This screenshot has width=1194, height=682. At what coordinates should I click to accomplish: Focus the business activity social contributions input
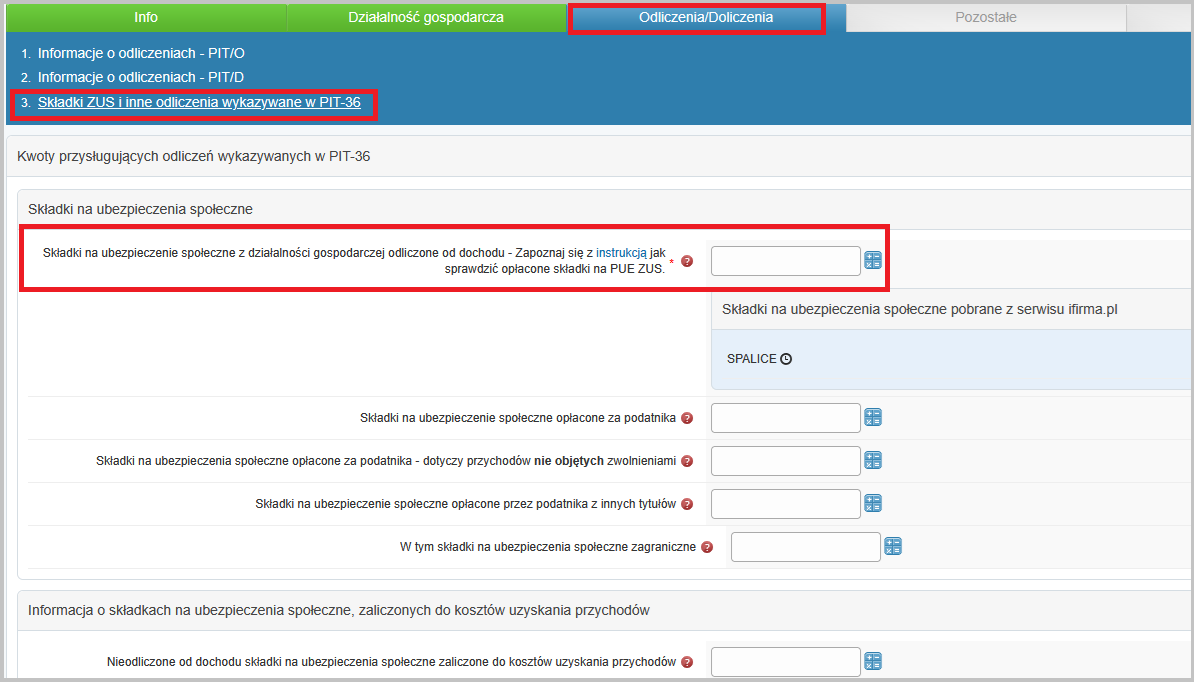point(785,261)
